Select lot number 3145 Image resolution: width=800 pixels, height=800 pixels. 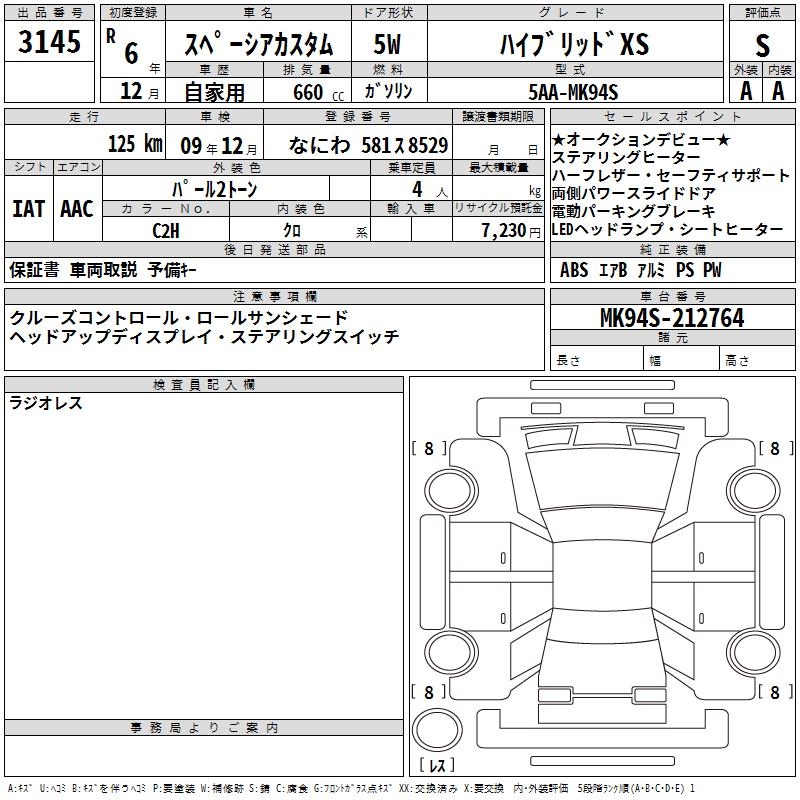click(49, 42)
